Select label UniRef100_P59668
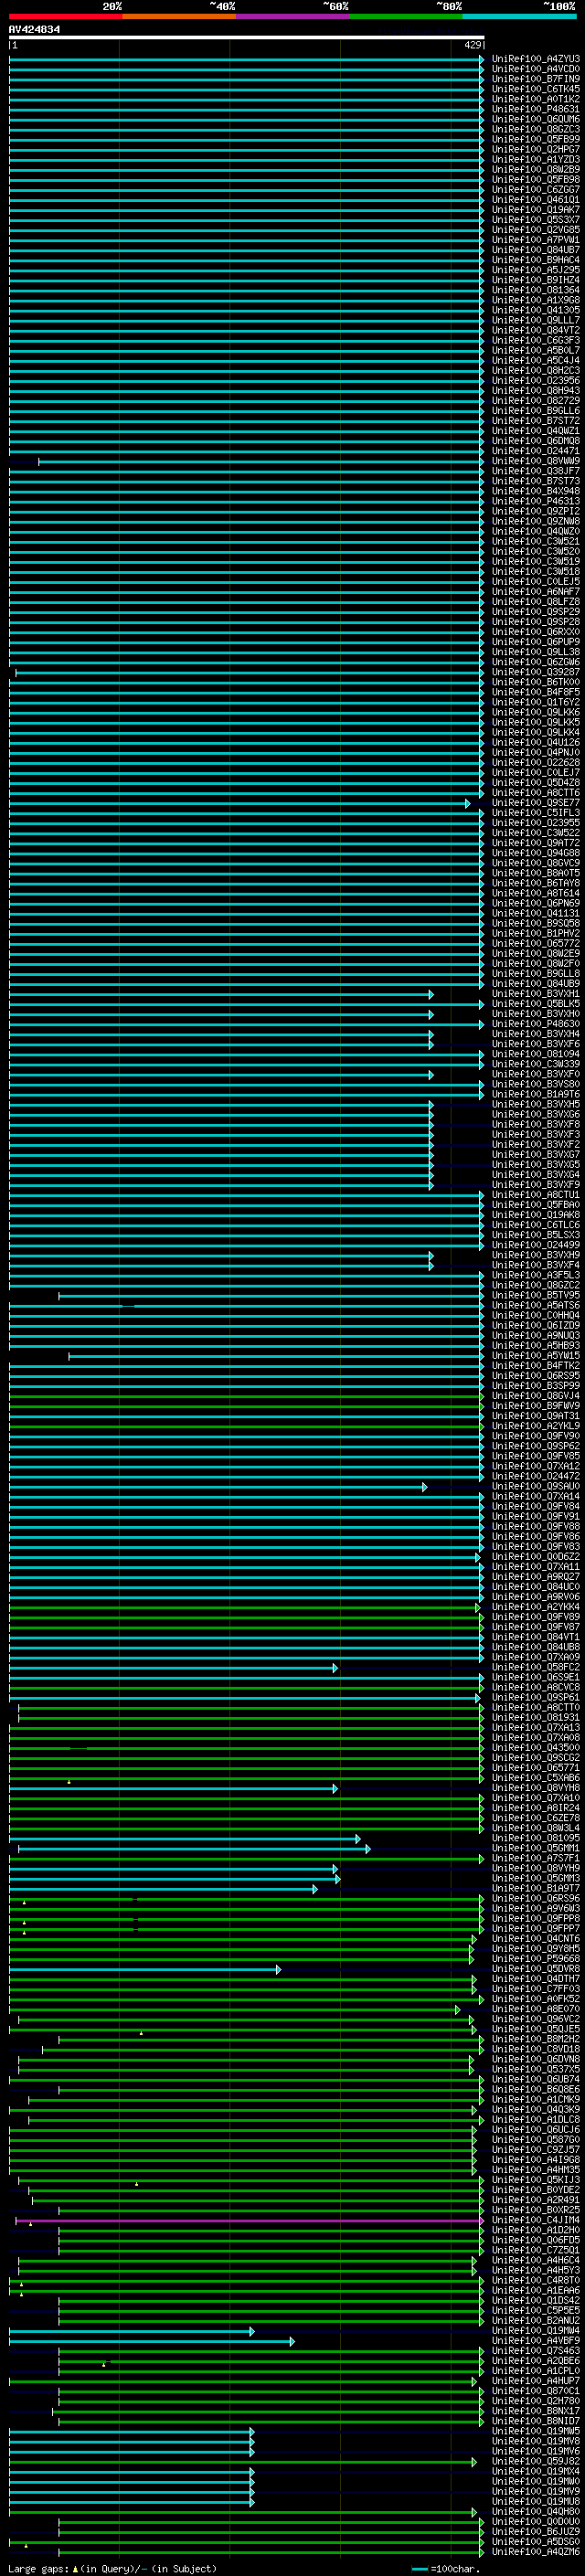 point(536,1959)
